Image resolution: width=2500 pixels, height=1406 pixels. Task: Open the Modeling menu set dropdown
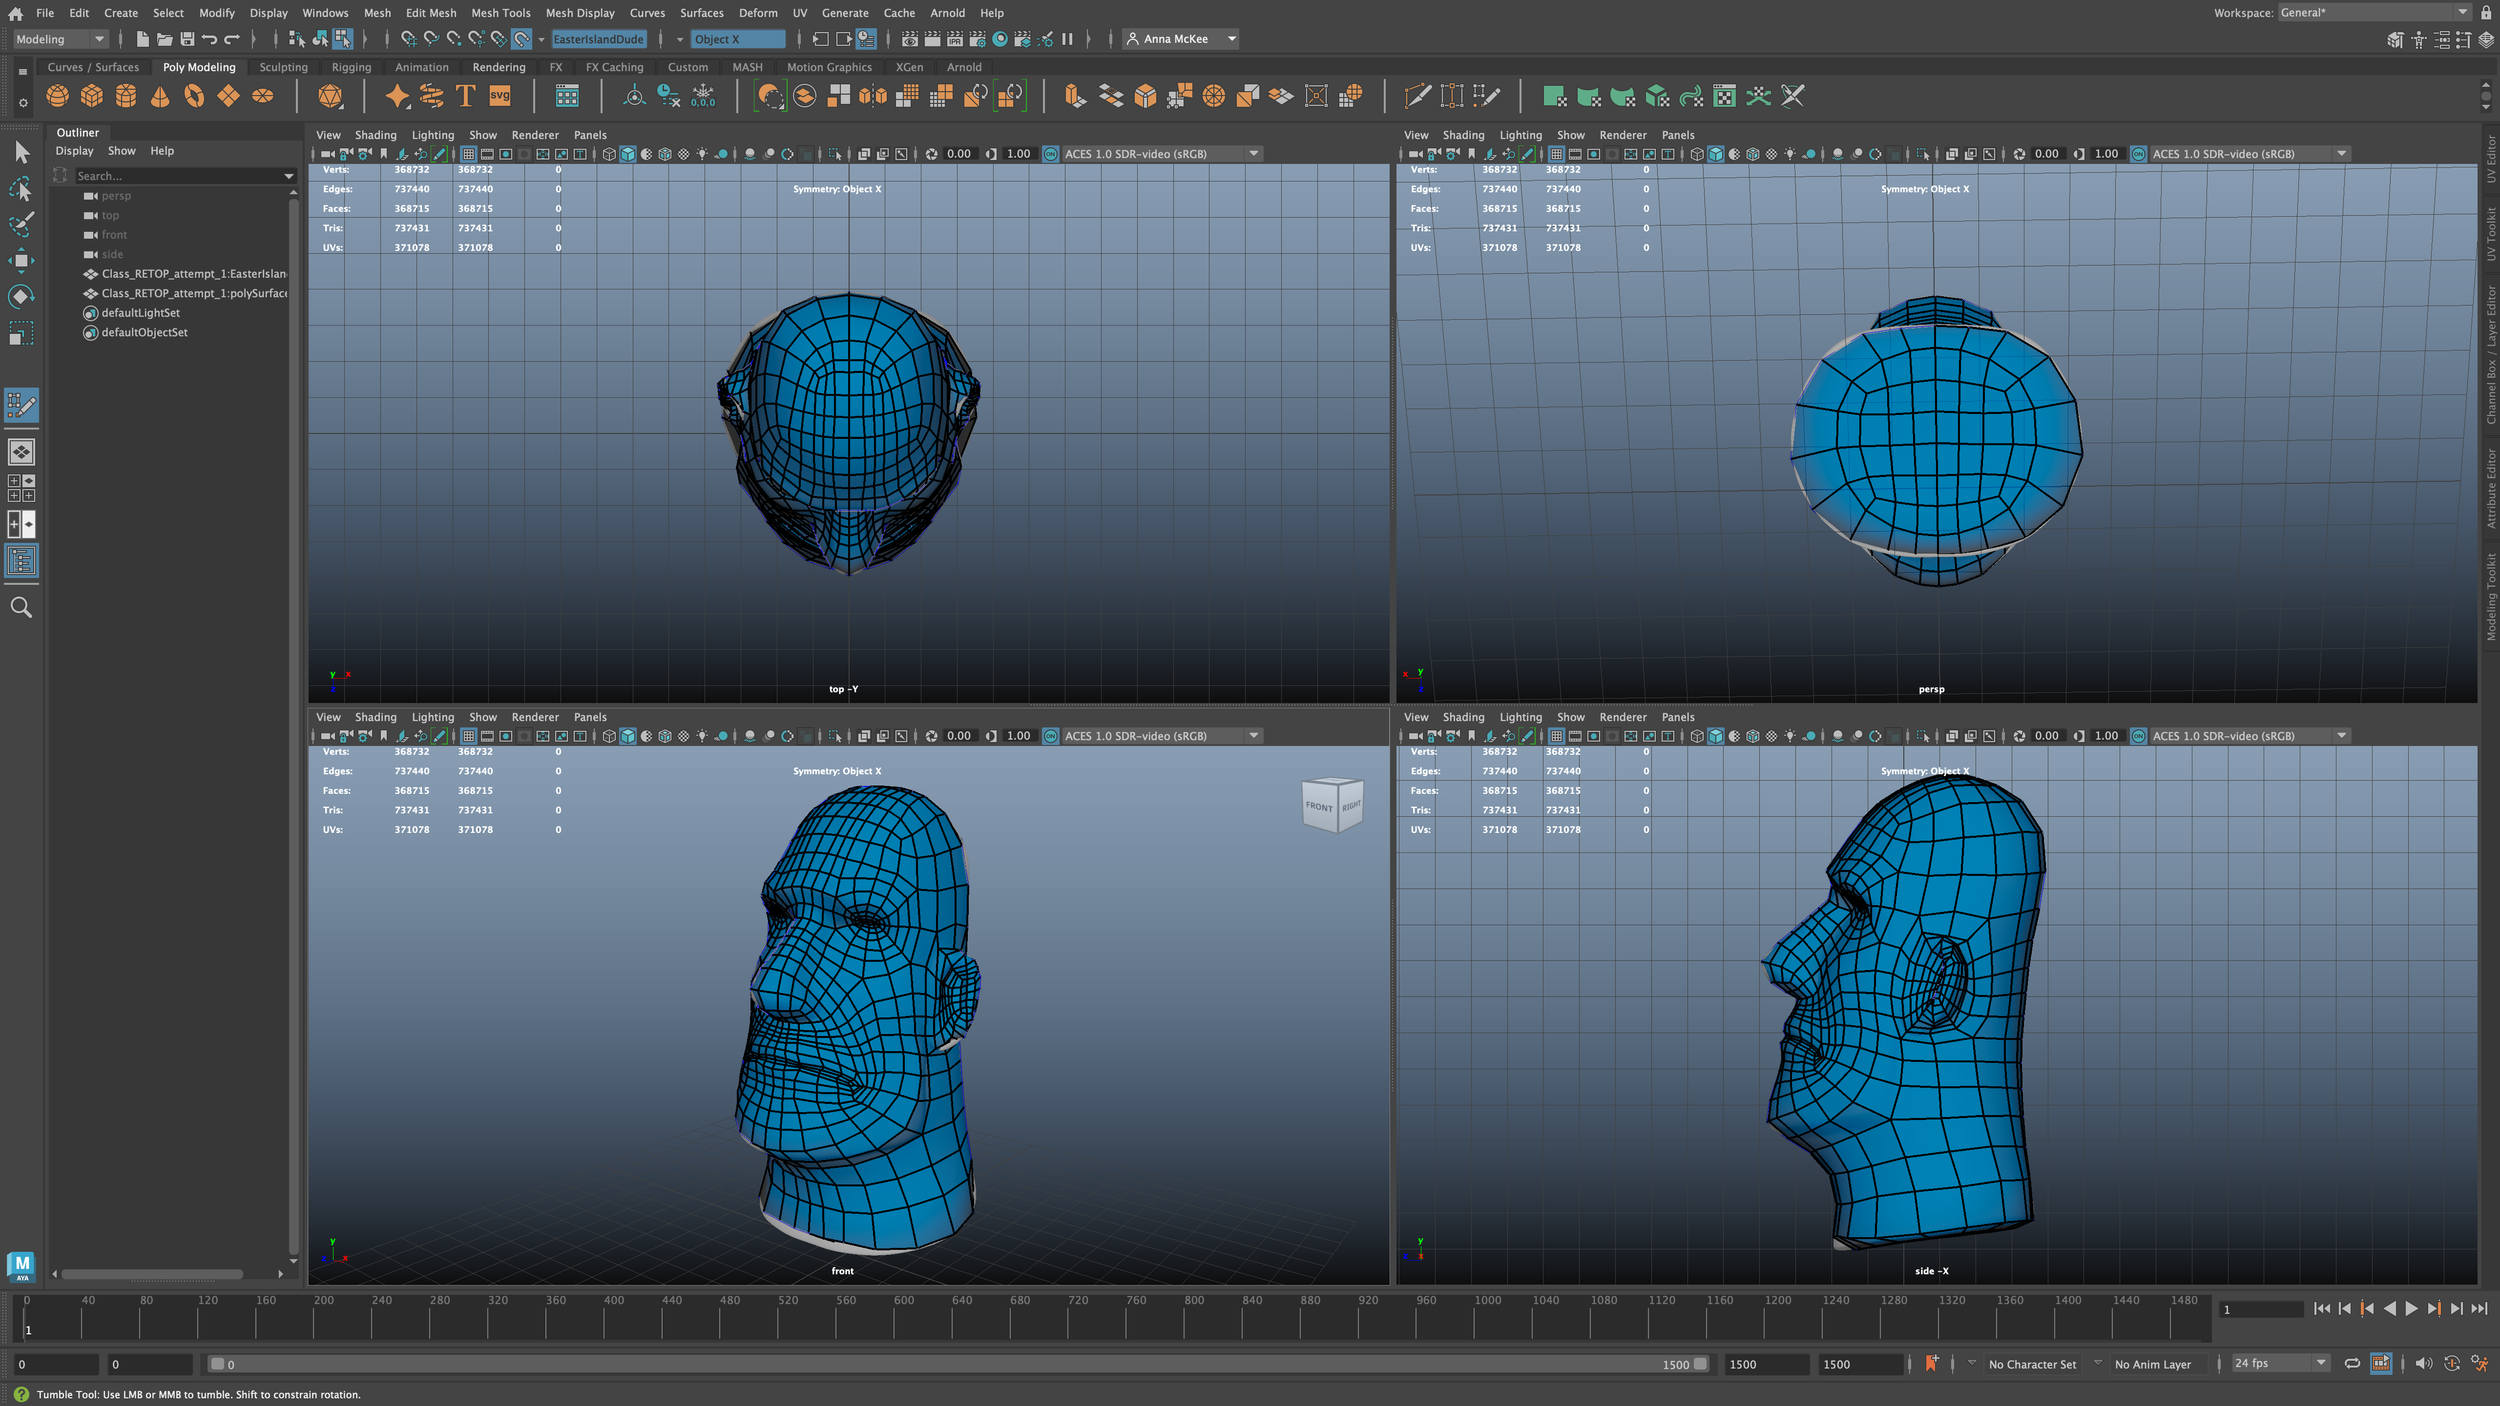[x=60, y=39]
